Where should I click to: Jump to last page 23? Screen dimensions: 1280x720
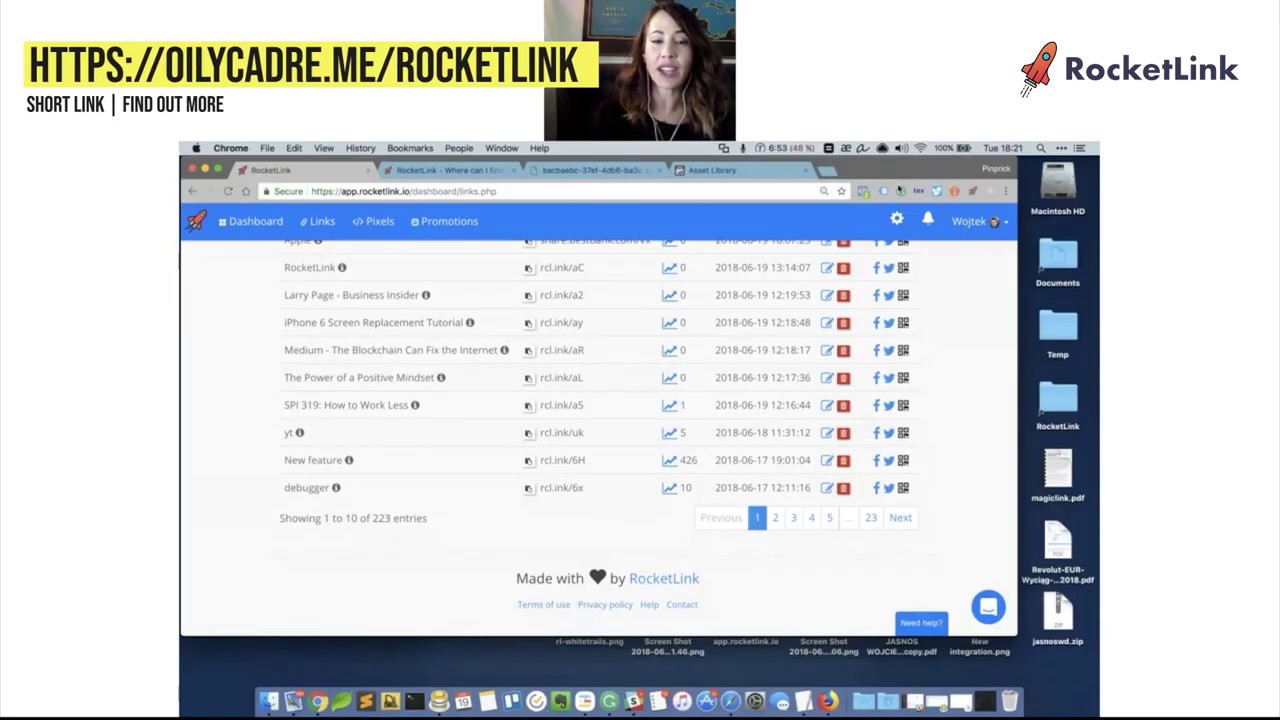tap(871, 517)
